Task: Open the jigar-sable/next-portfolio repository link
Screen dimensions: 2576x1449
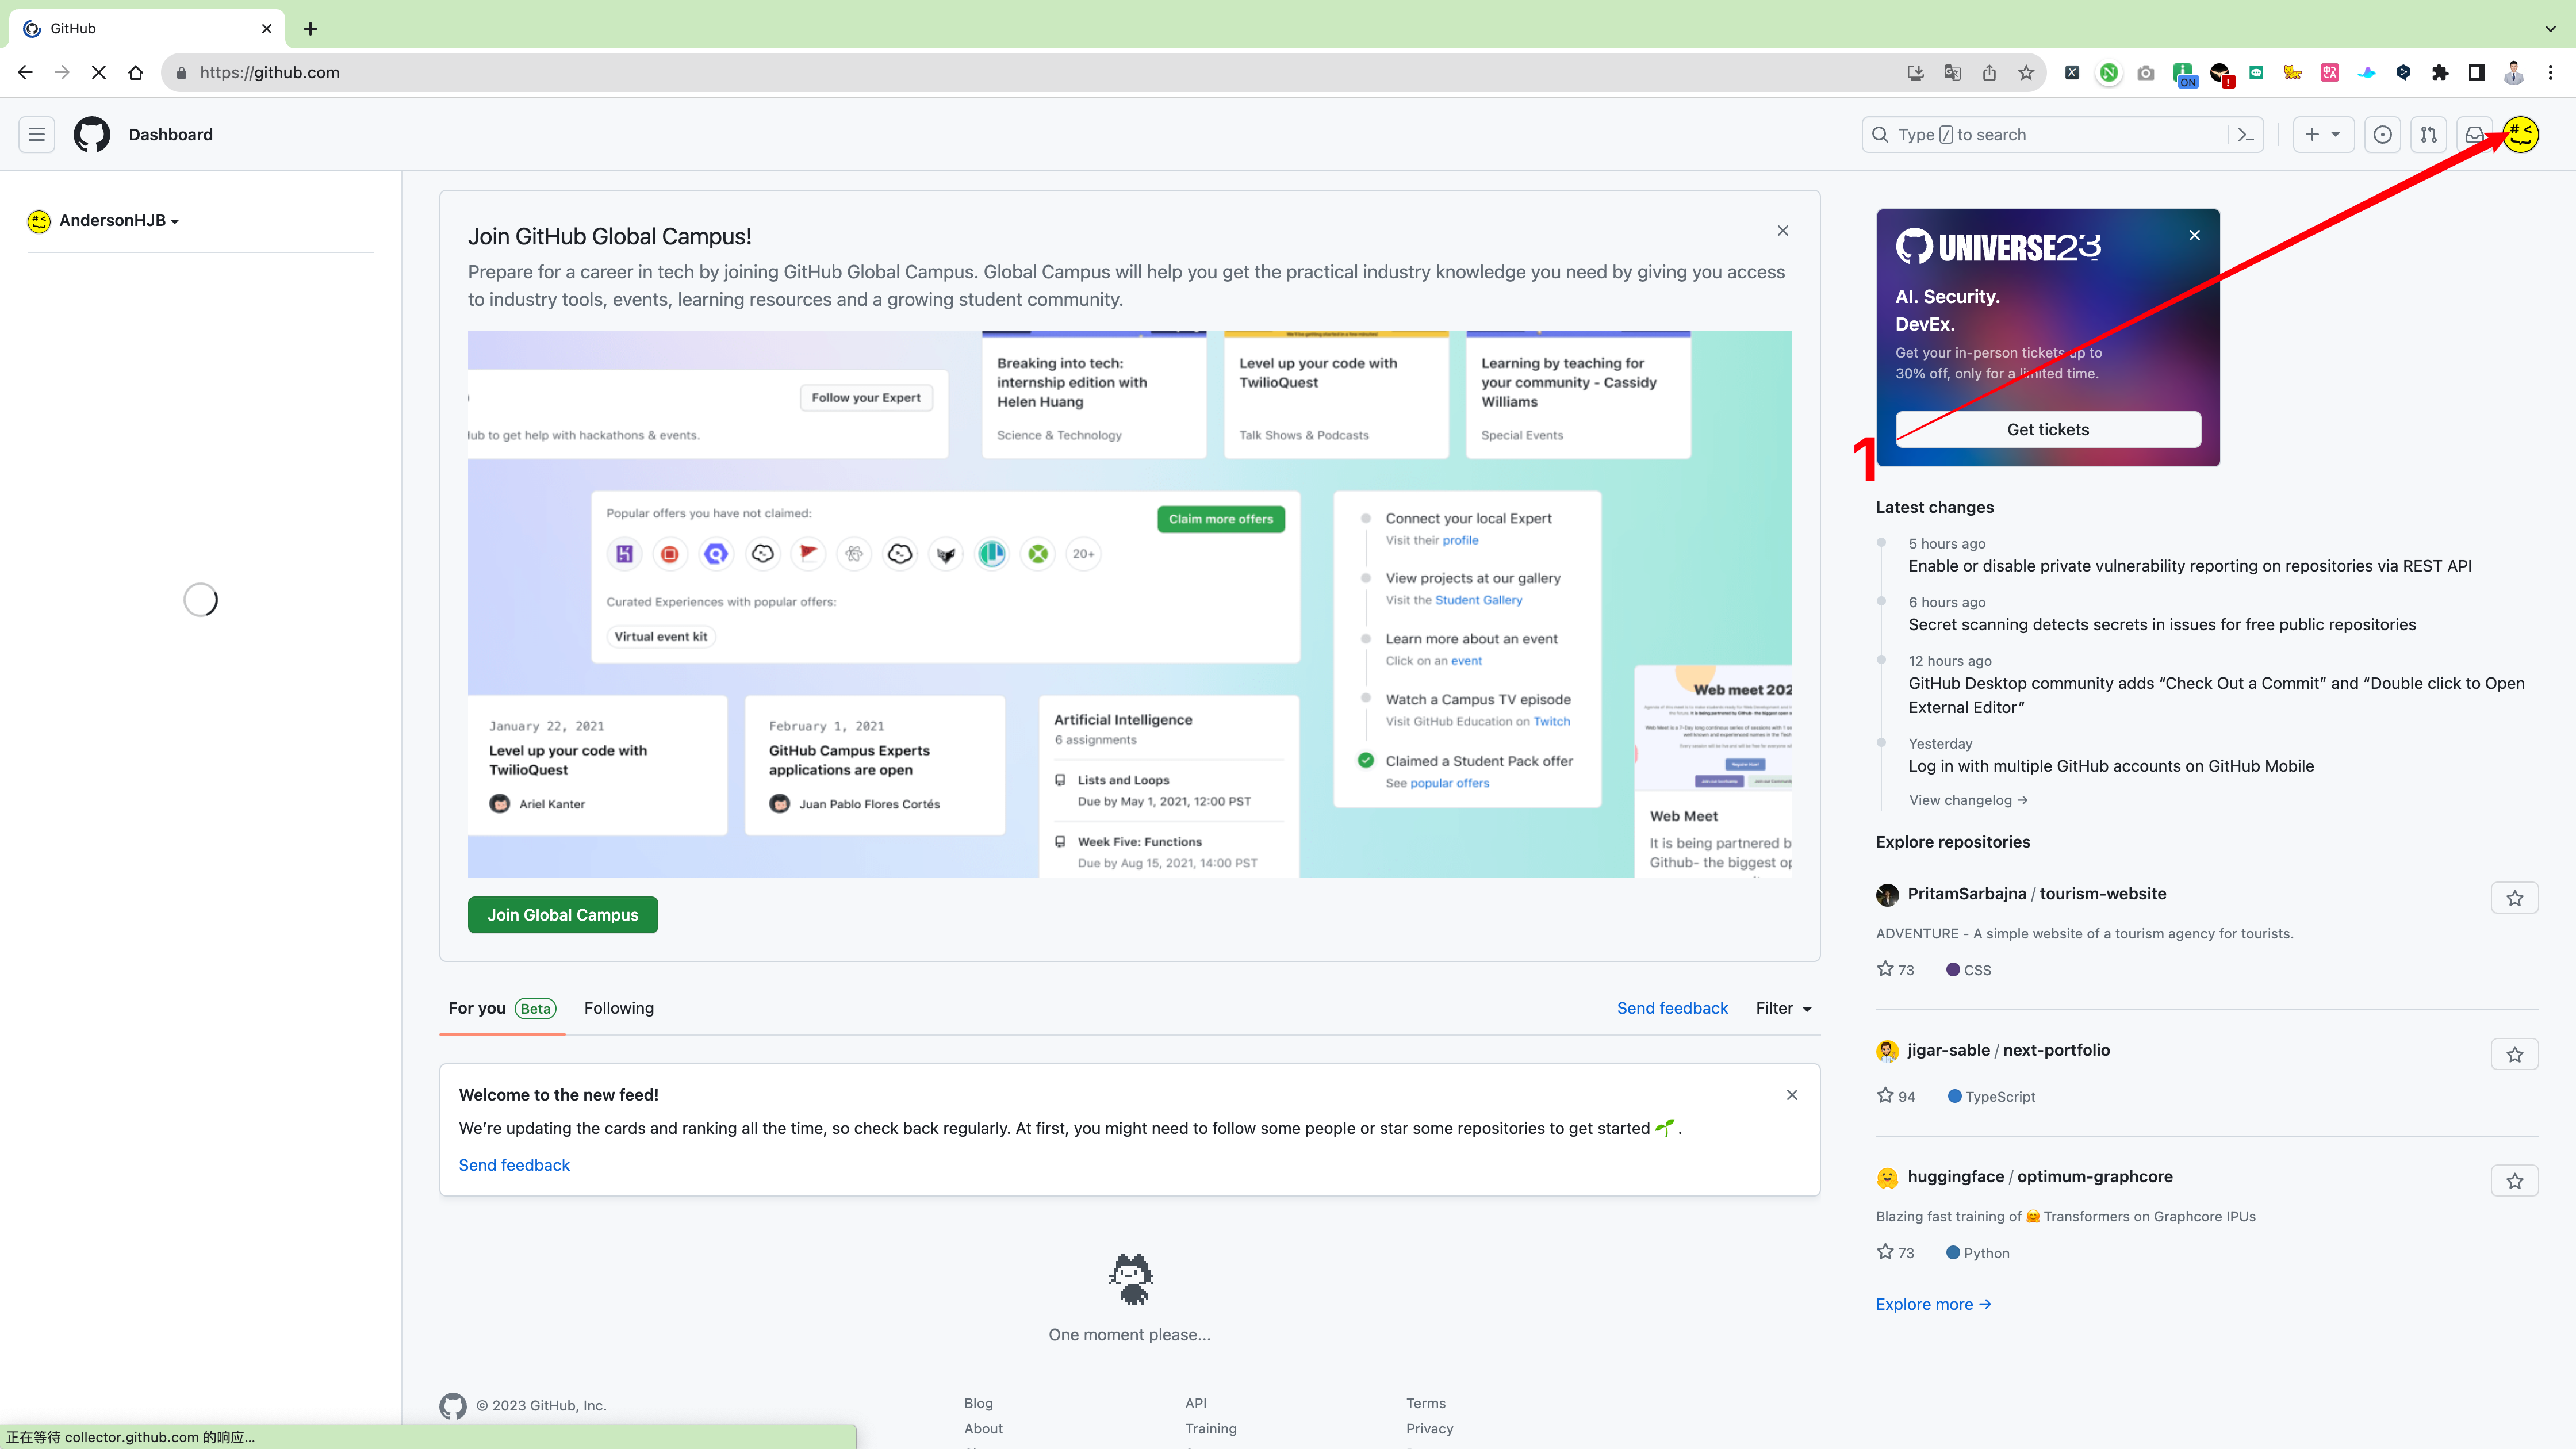Action: coord(2009,1050)
